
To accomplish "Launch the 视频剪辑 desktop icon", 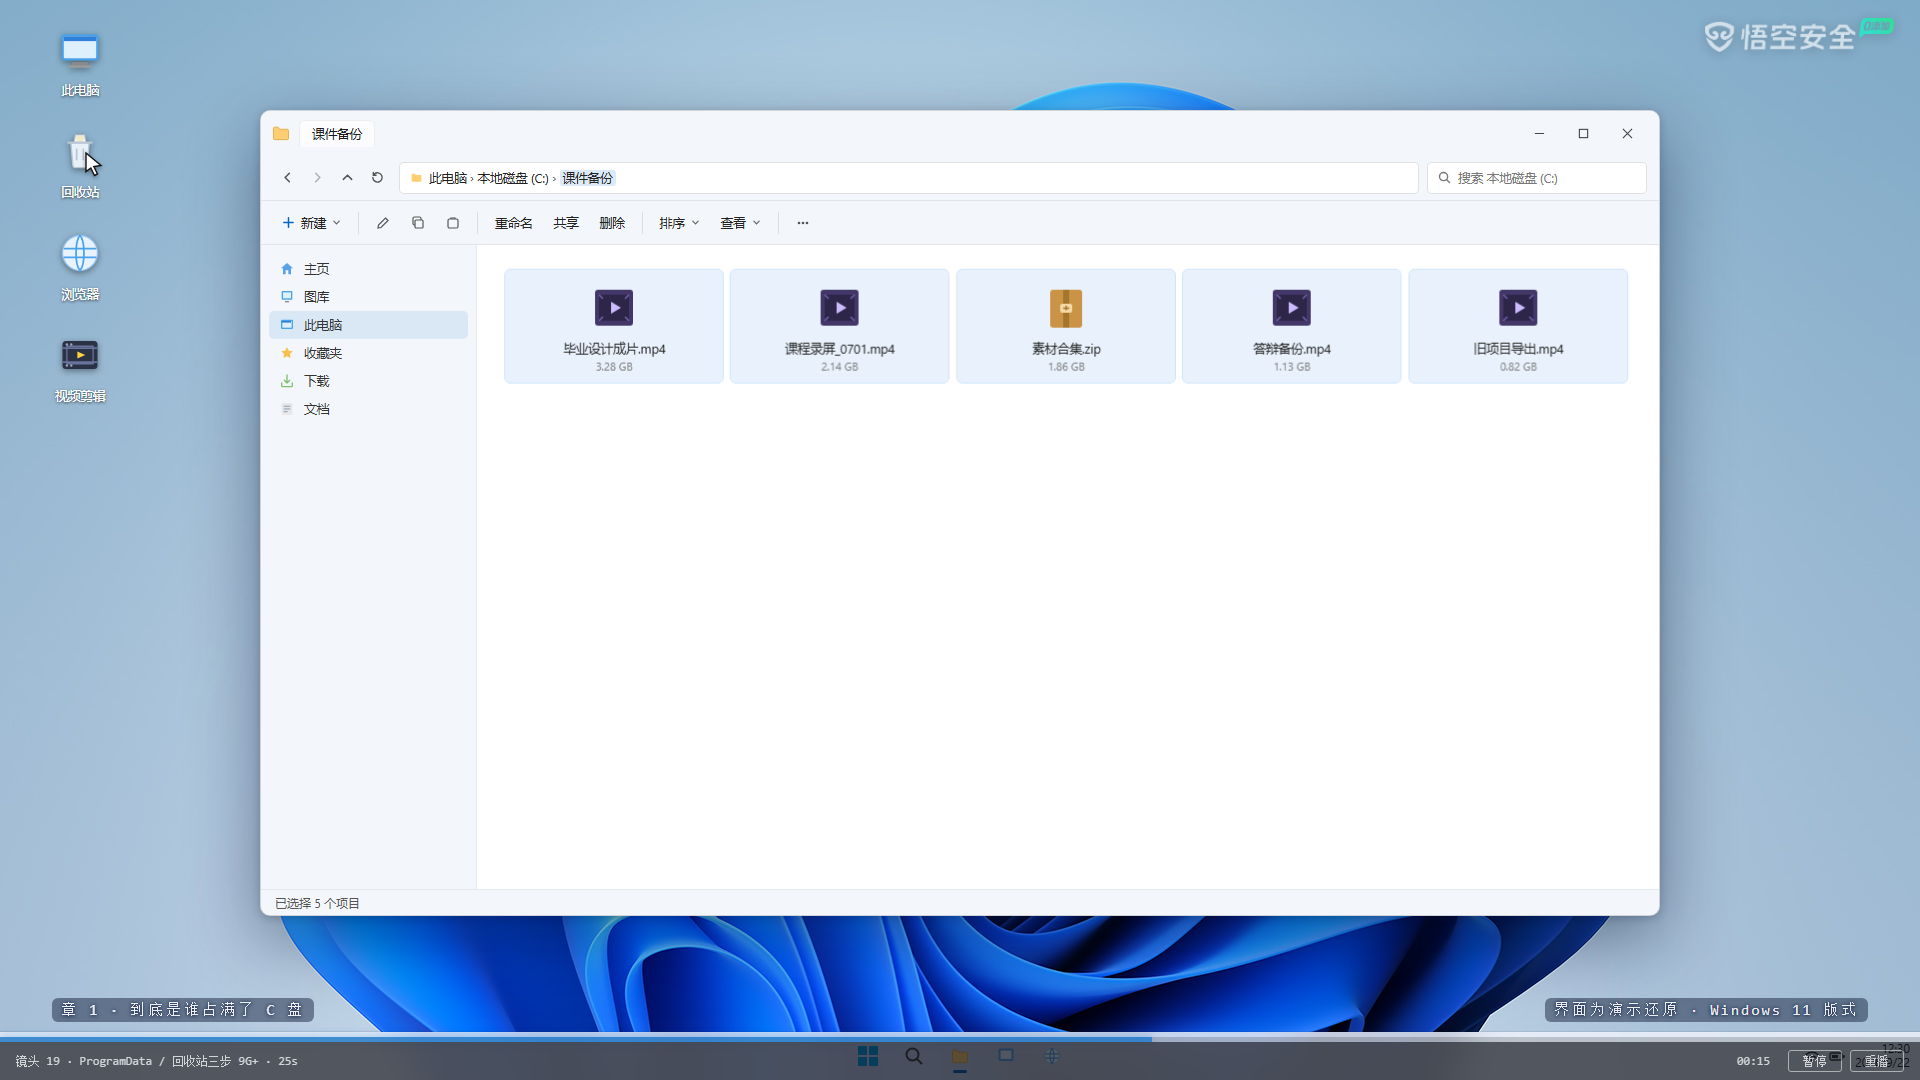I will (x=80, y=371).
